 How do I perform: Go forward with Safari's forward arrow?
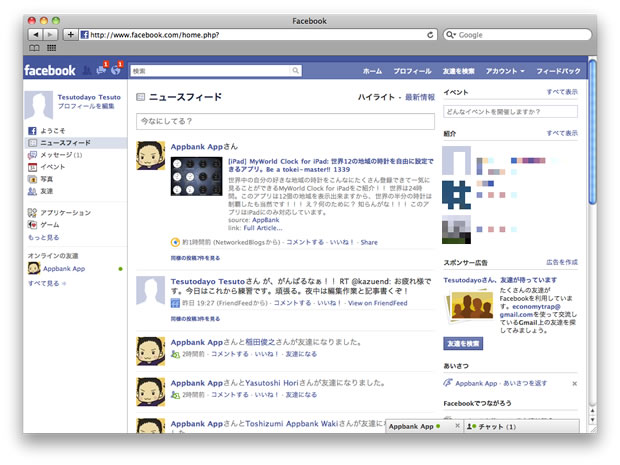(x=50, y=35)
